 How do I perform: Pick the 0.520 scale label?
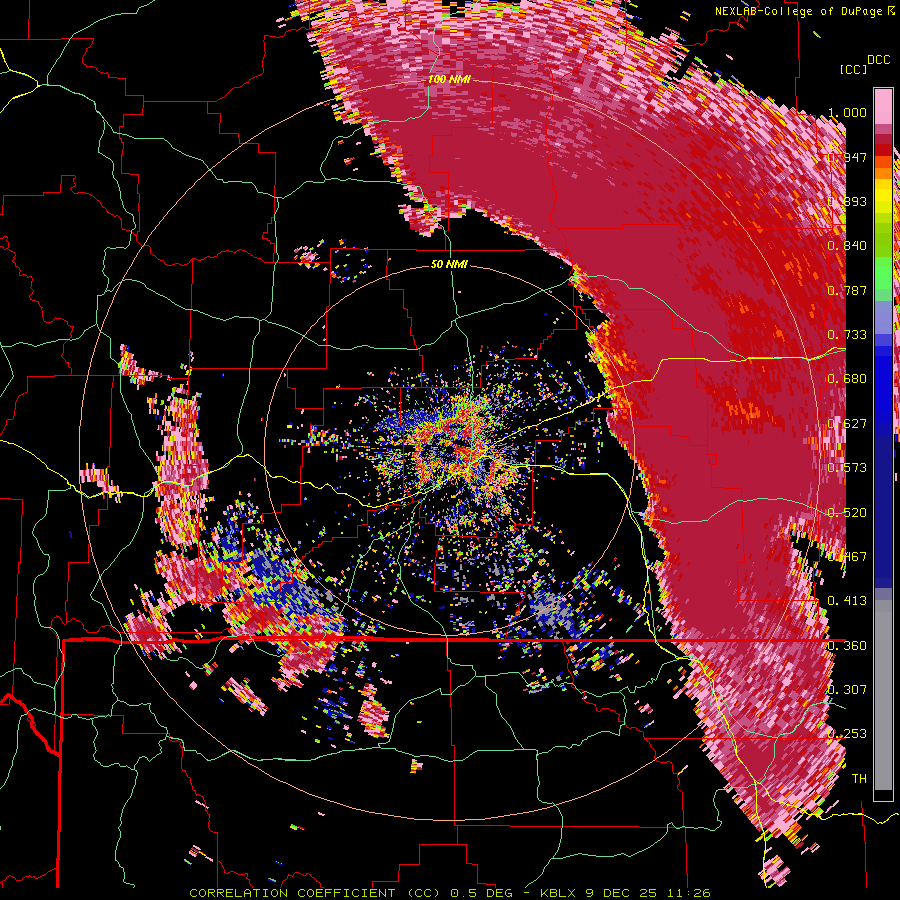(847, 512)
